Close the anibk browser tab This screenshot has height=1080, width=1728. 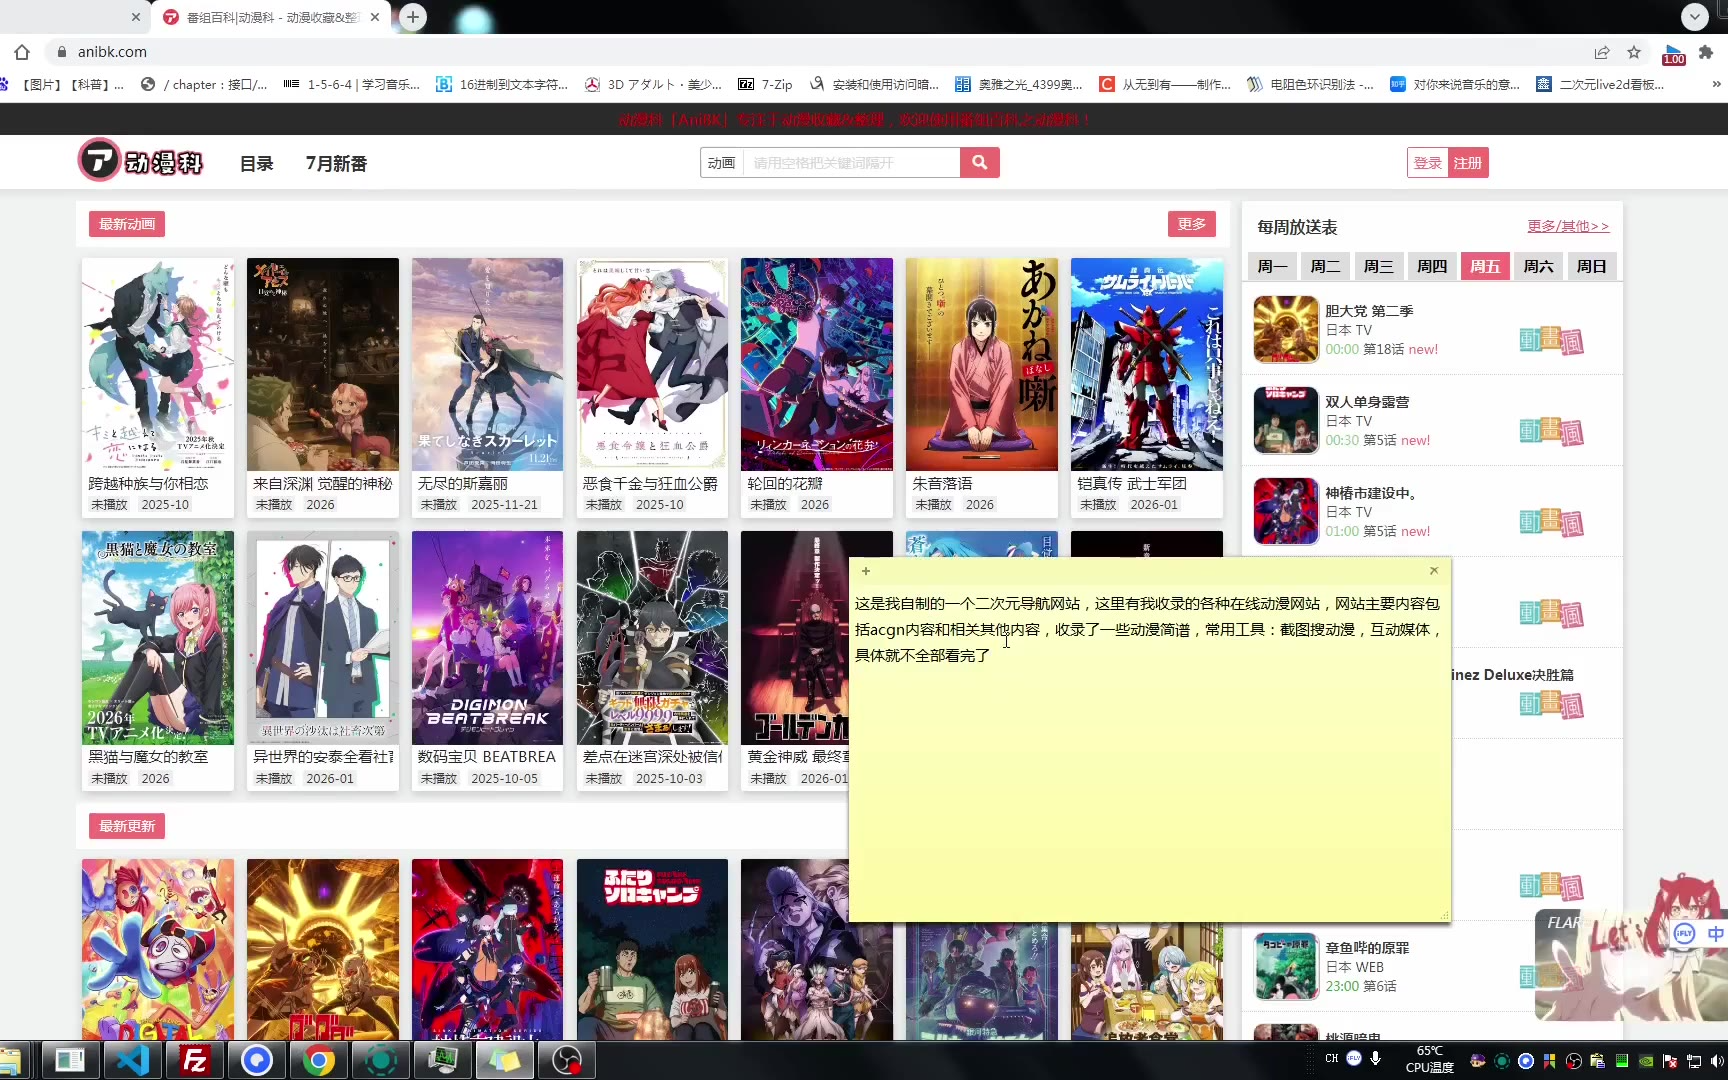point(375,17)
